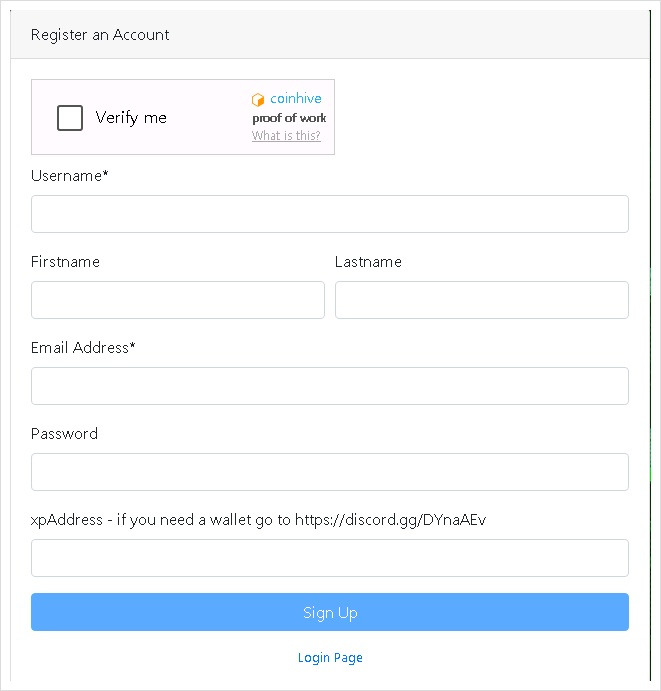Click the orange coinhive hexagon logo
The height and width of the screenshot is (691, 661).
click(258, 100)
